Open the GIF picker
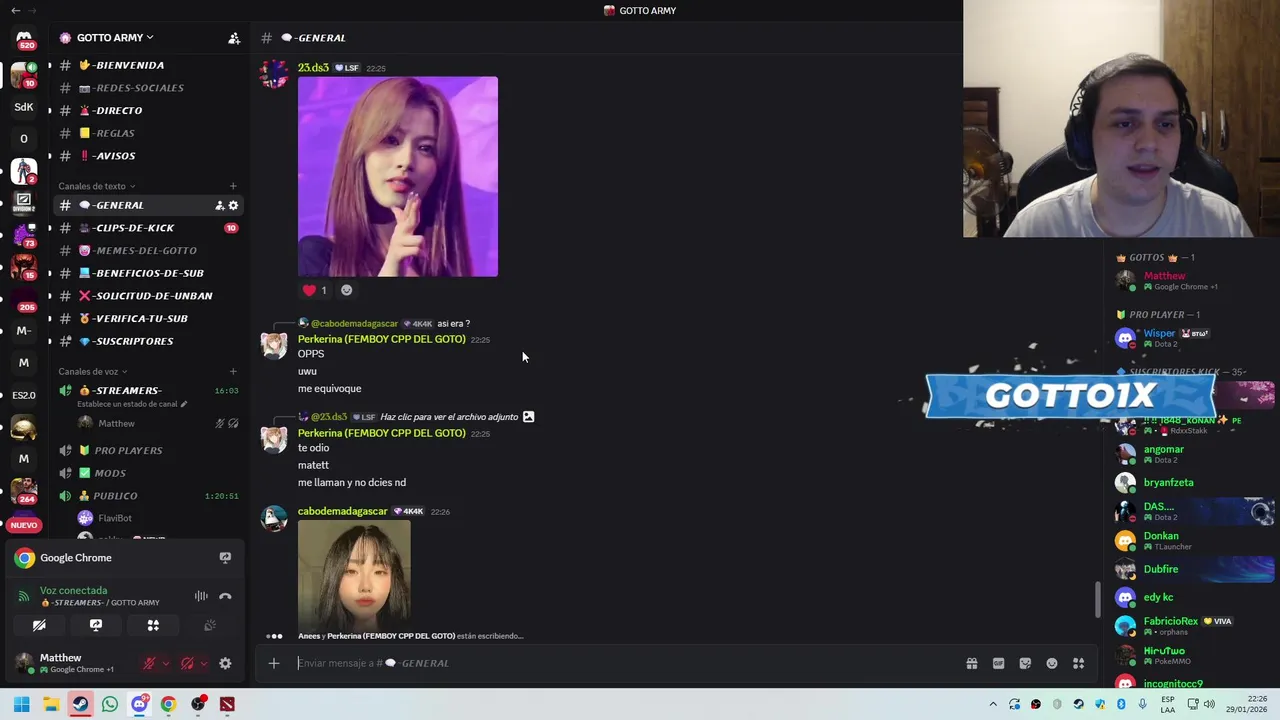1280x720 pixels. [998, 663]
